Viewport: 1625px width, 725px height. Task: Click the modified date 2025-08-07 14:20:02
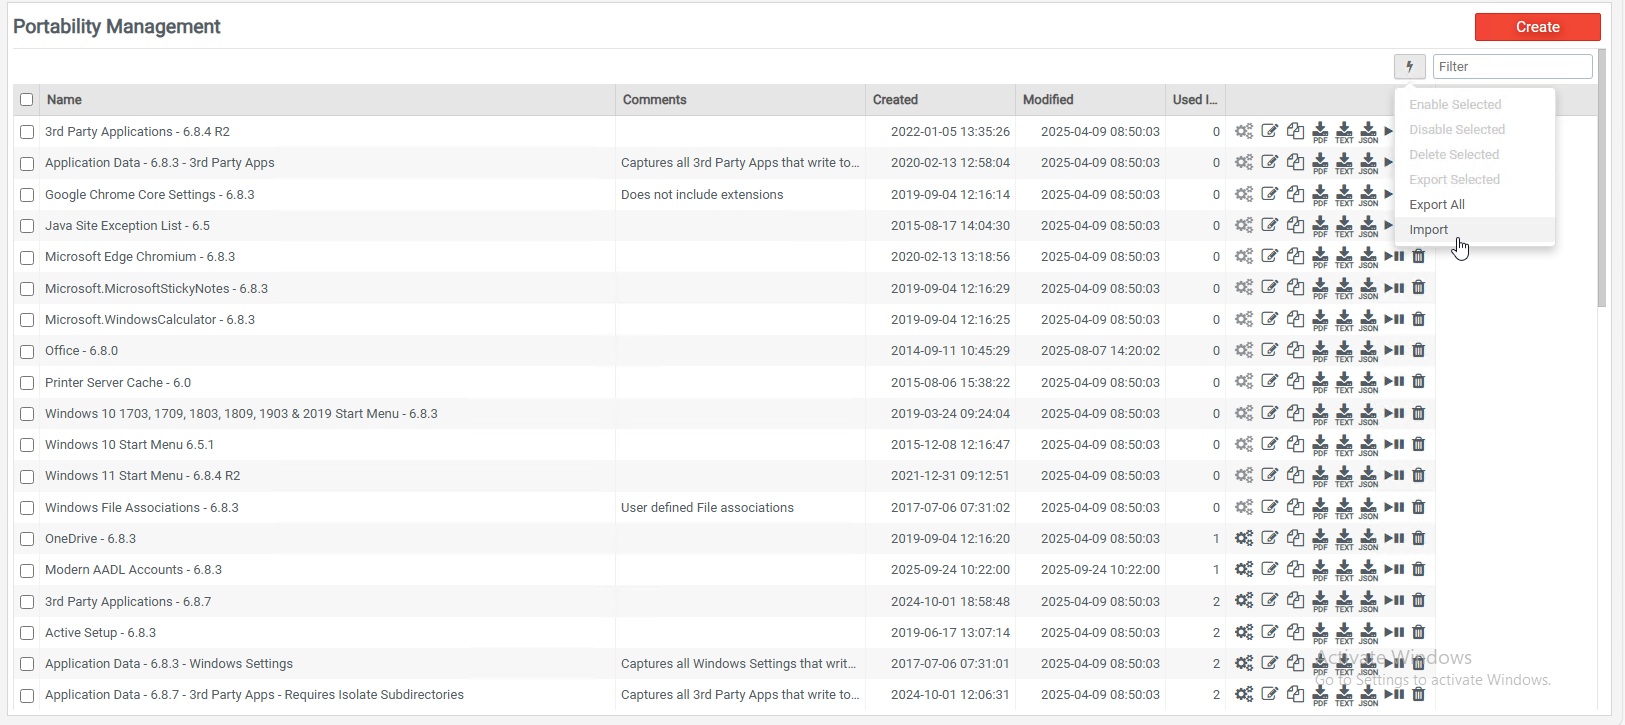point(1100,351)
